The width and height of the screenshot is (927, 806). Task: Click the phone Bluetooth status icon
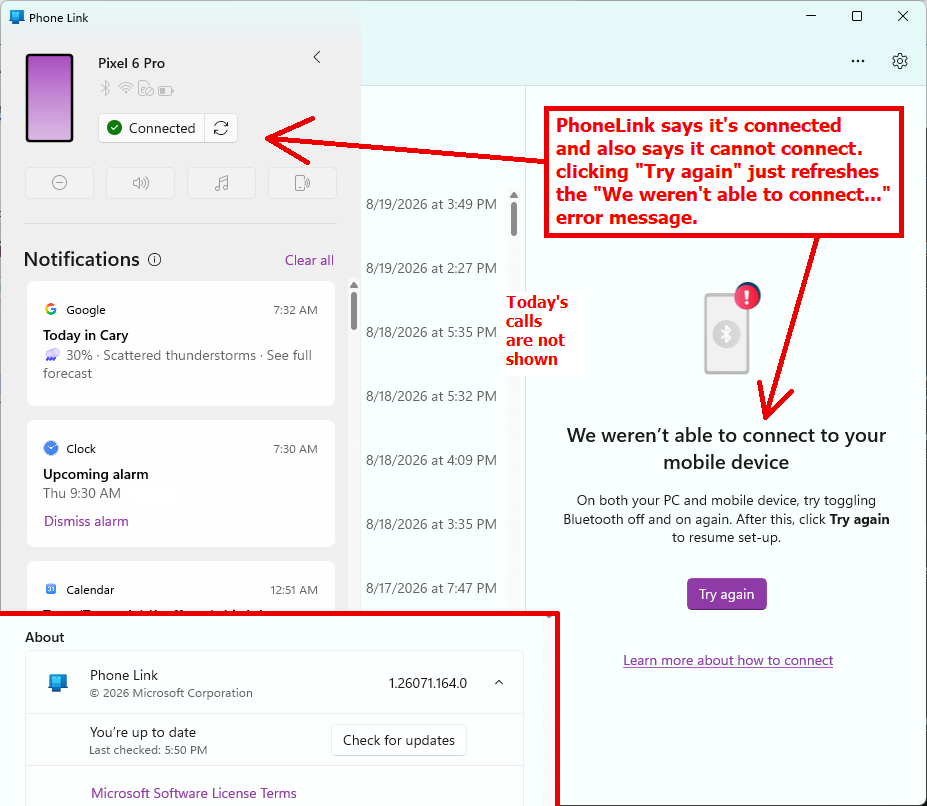[105, 89]
